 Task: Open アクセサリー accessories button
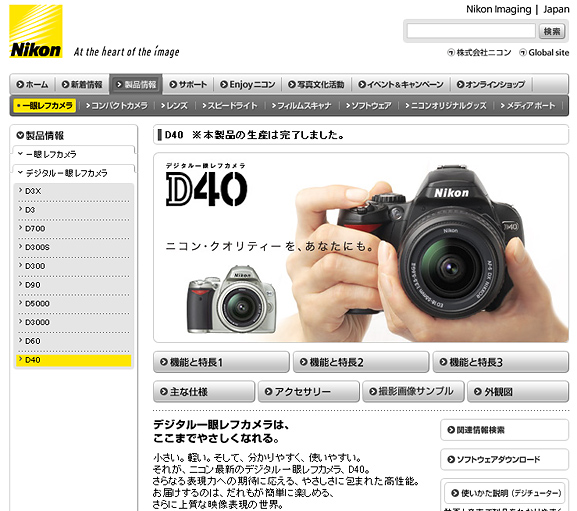click(x=309, y=392)
